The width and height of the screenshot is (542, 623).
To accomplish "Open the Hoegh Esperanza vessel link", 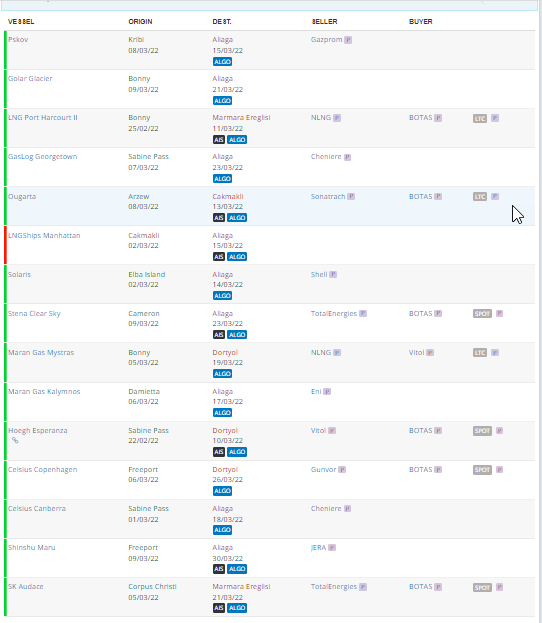I will click(x=38, y=431).
